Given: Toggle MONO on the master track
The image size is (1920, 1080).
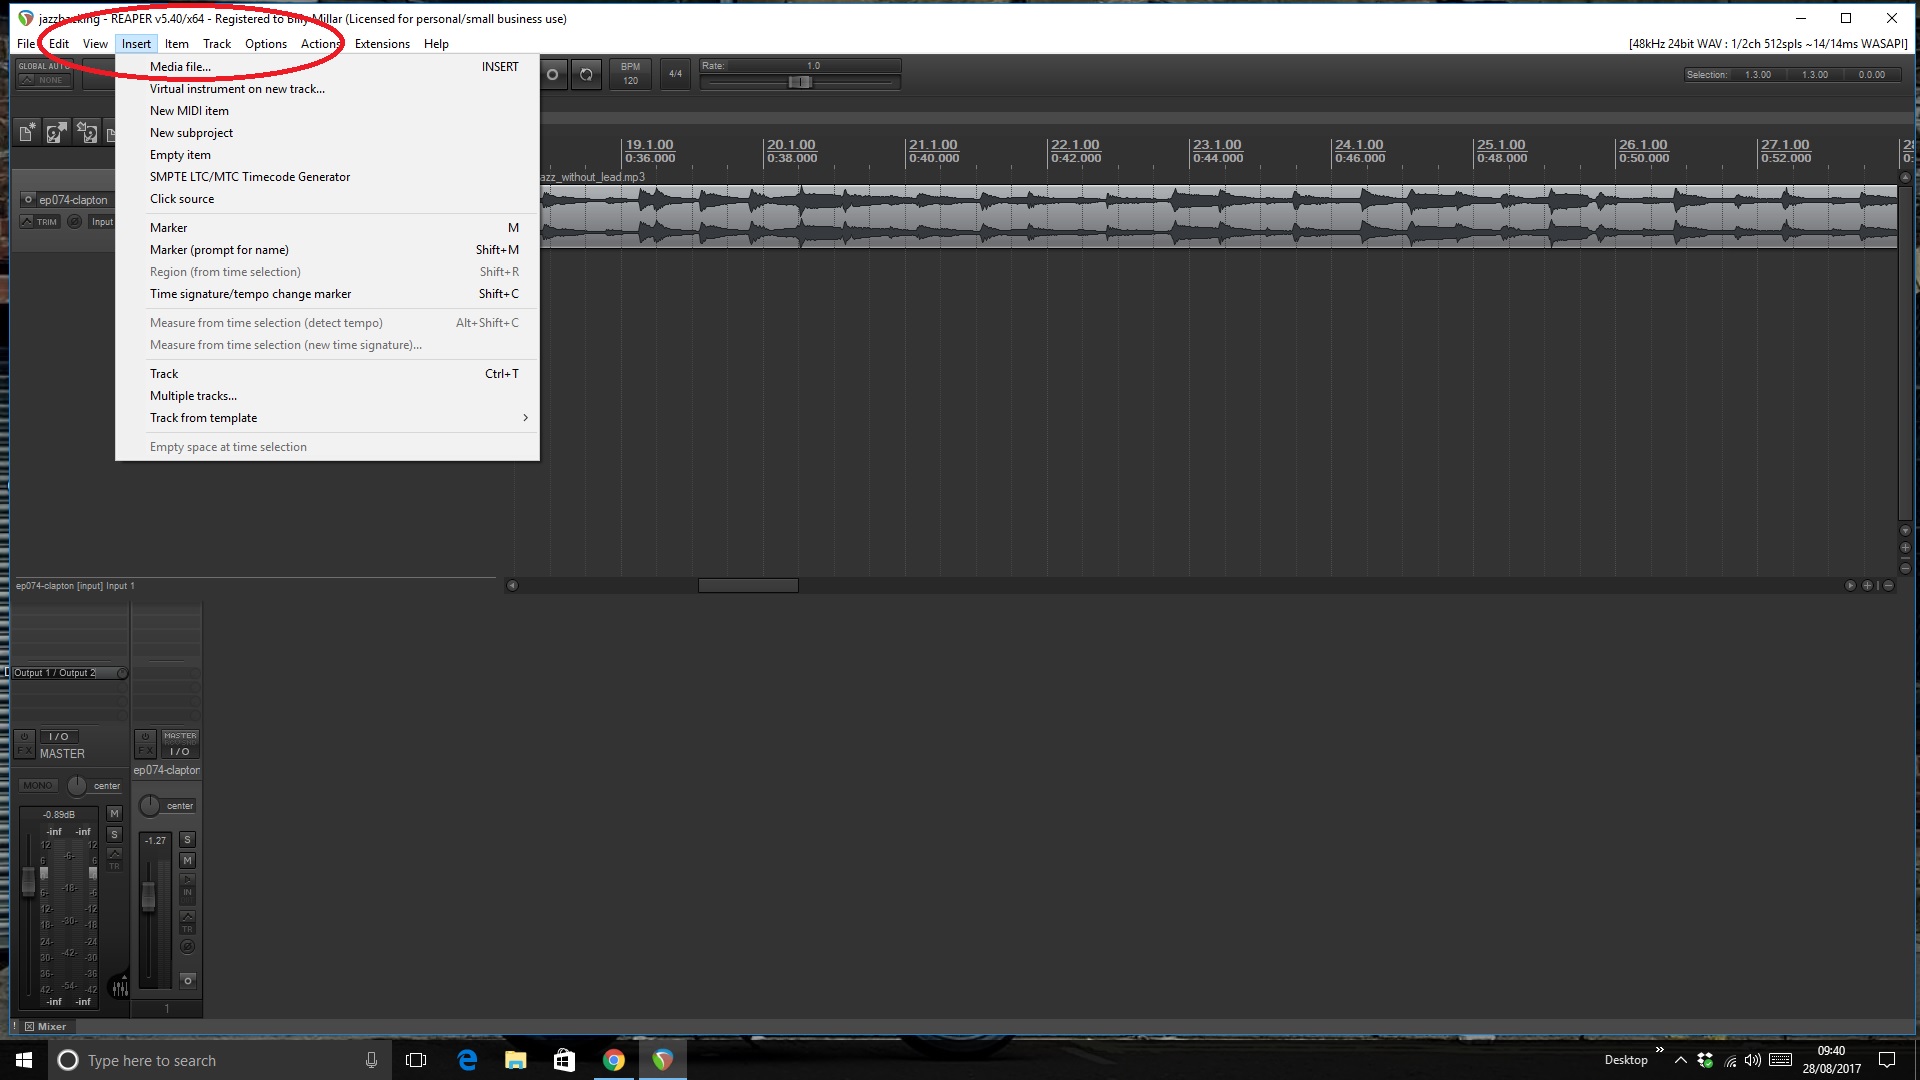Looking at the screenshot, I should tap(38, 786).
